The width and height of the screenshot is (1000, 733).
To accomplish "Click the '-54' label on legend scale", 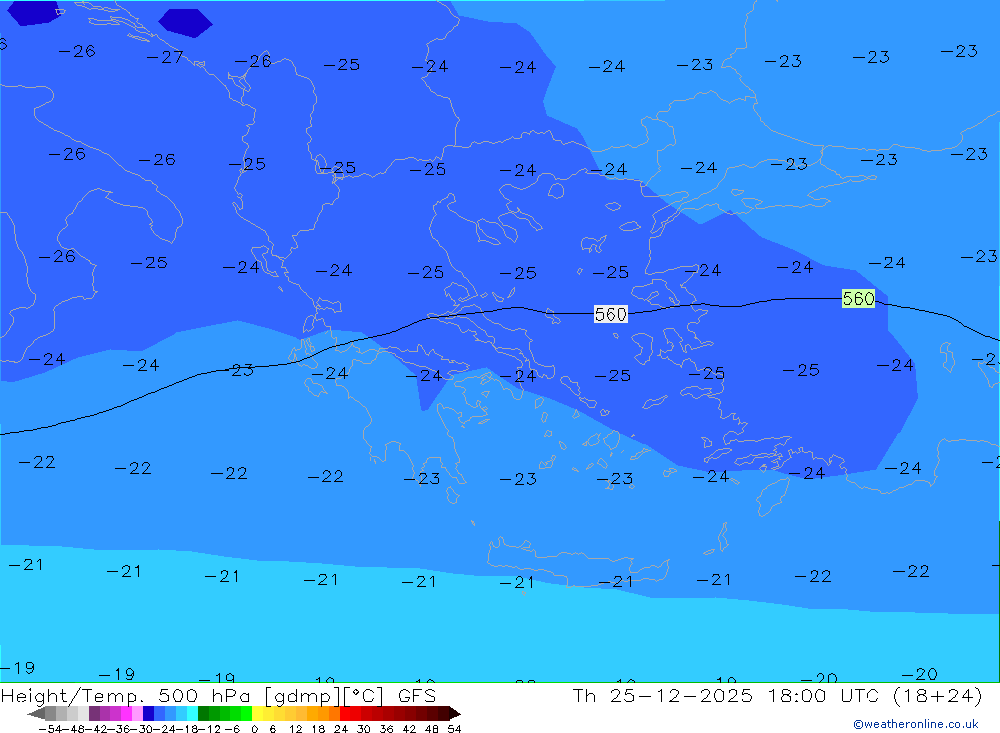I will 50,729.
